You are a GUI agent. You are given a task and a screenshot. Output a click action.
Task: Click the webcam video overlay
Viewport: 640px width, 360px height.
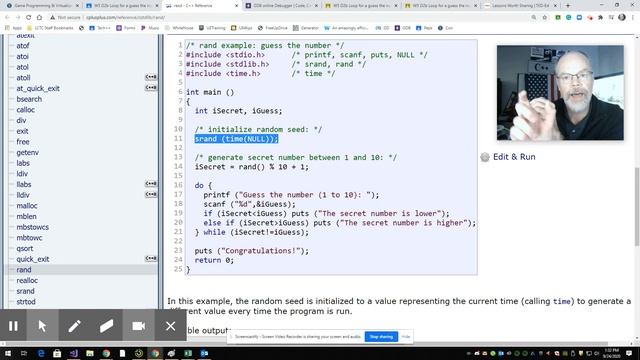[x=560, y=93]
